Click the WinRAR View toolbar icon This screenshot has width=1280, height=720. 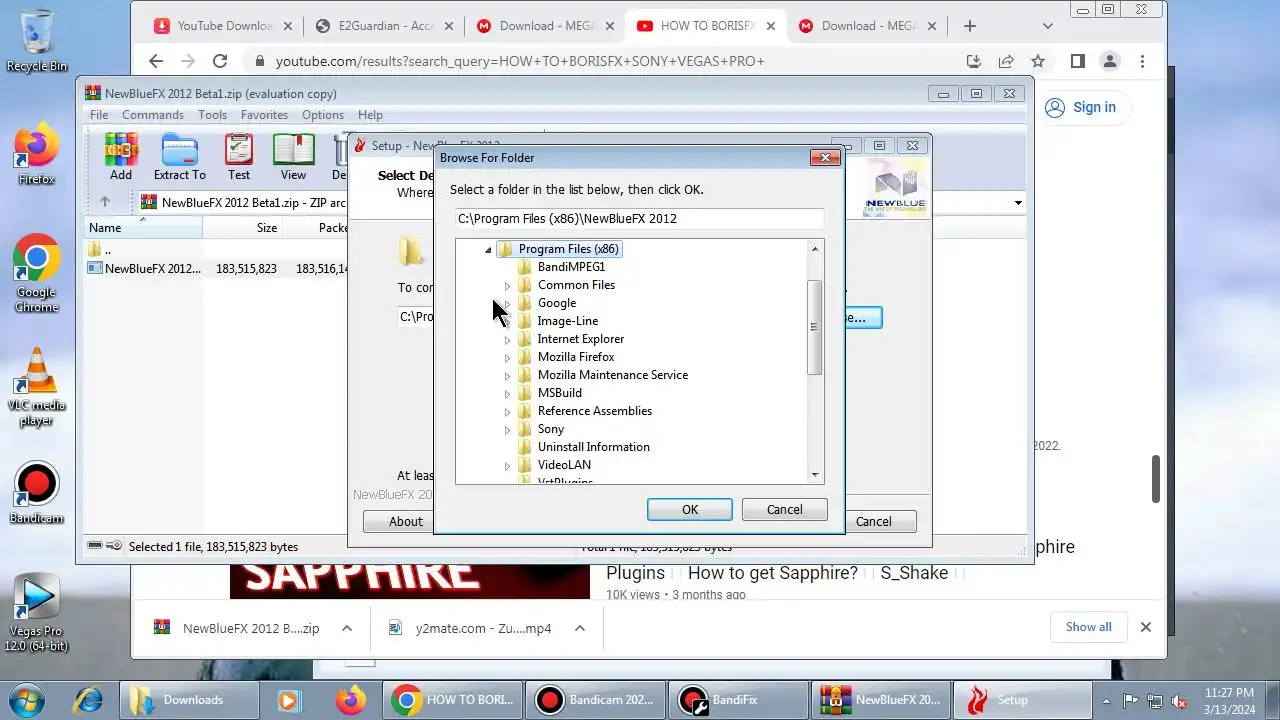click(x=293, y=157)
